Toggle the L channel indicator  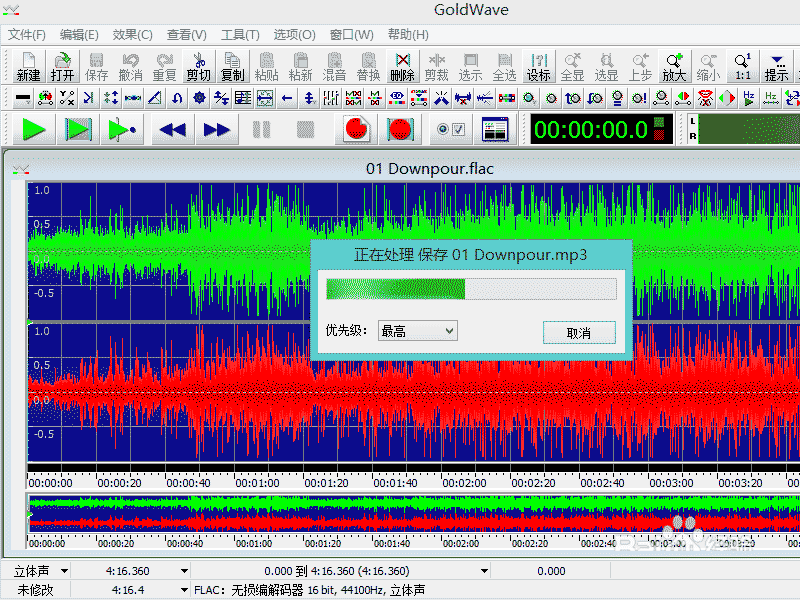point(693,121)
